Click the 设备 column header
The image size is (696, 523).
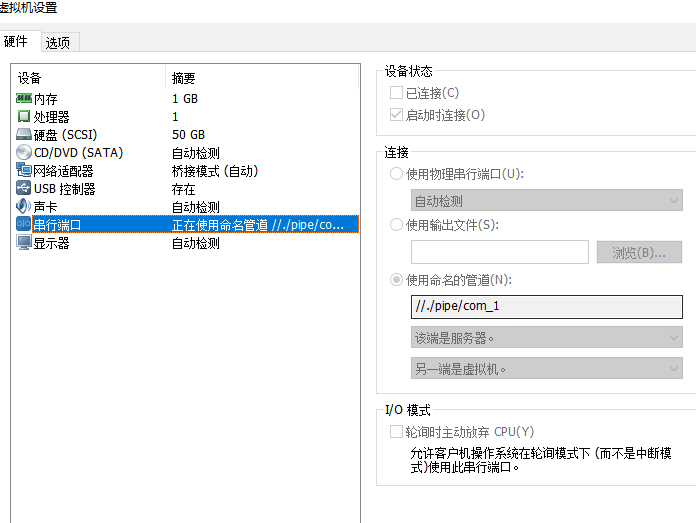(29, 78)
